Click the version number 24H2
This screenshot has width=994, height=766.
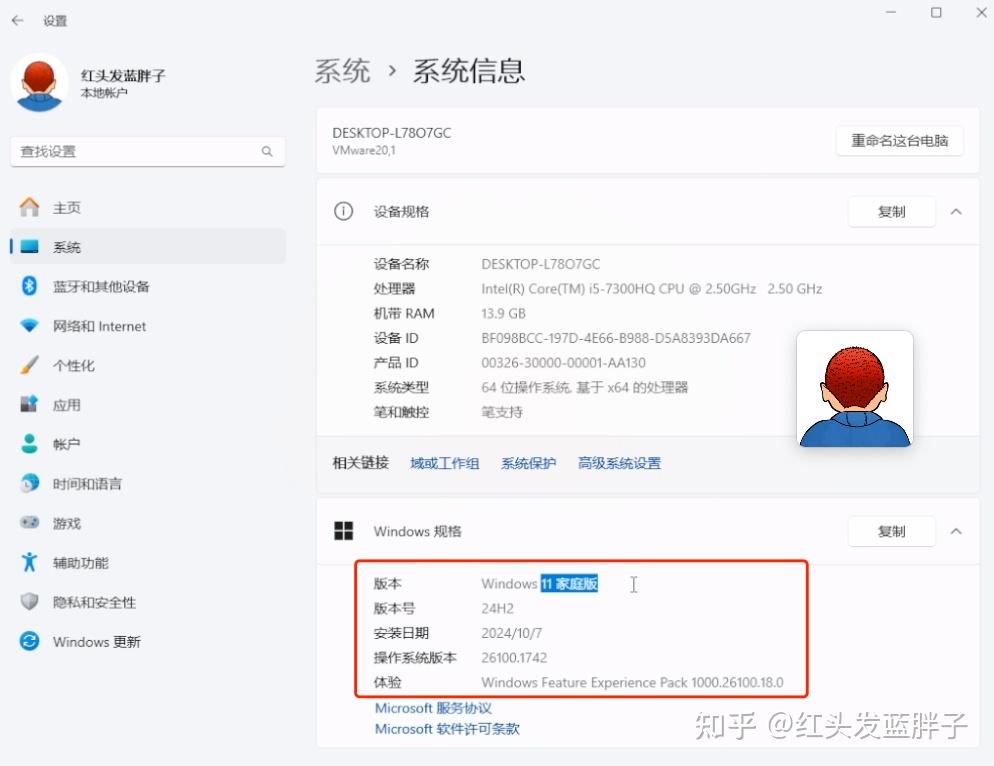coord(497,608)
